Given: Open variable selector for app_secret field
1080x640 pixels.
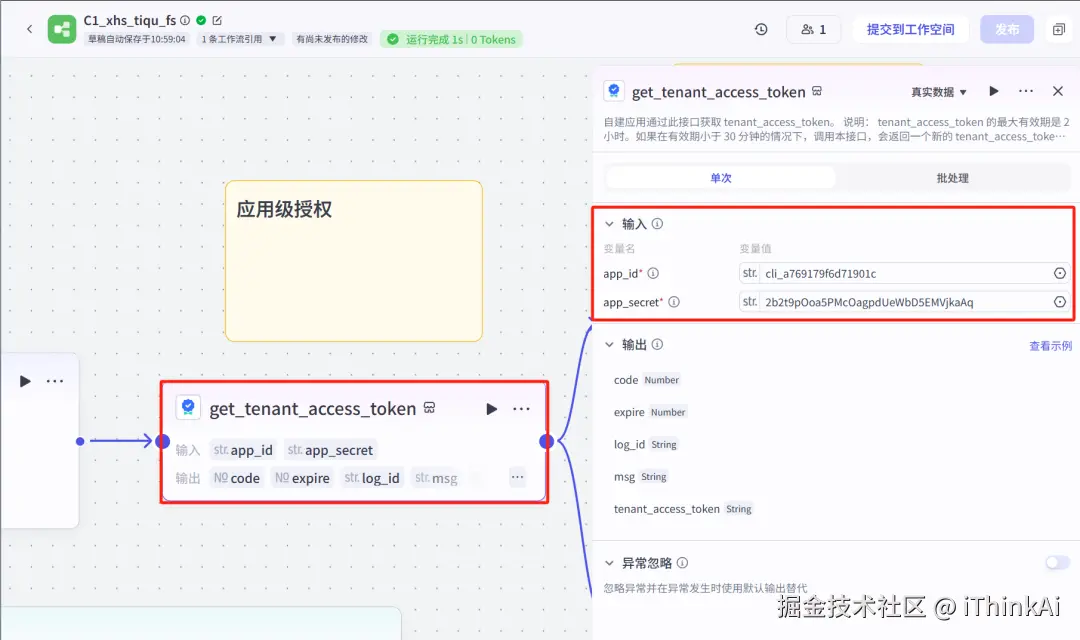Looking at the screenshot, I should [1059, 302].
